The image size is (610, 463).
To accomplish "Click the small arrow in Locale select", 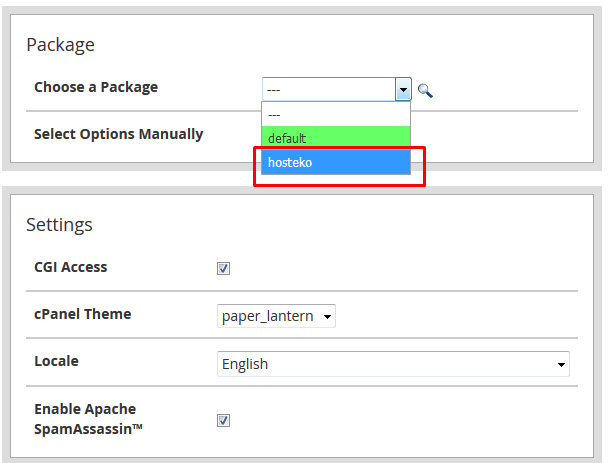I will point(561,365).
